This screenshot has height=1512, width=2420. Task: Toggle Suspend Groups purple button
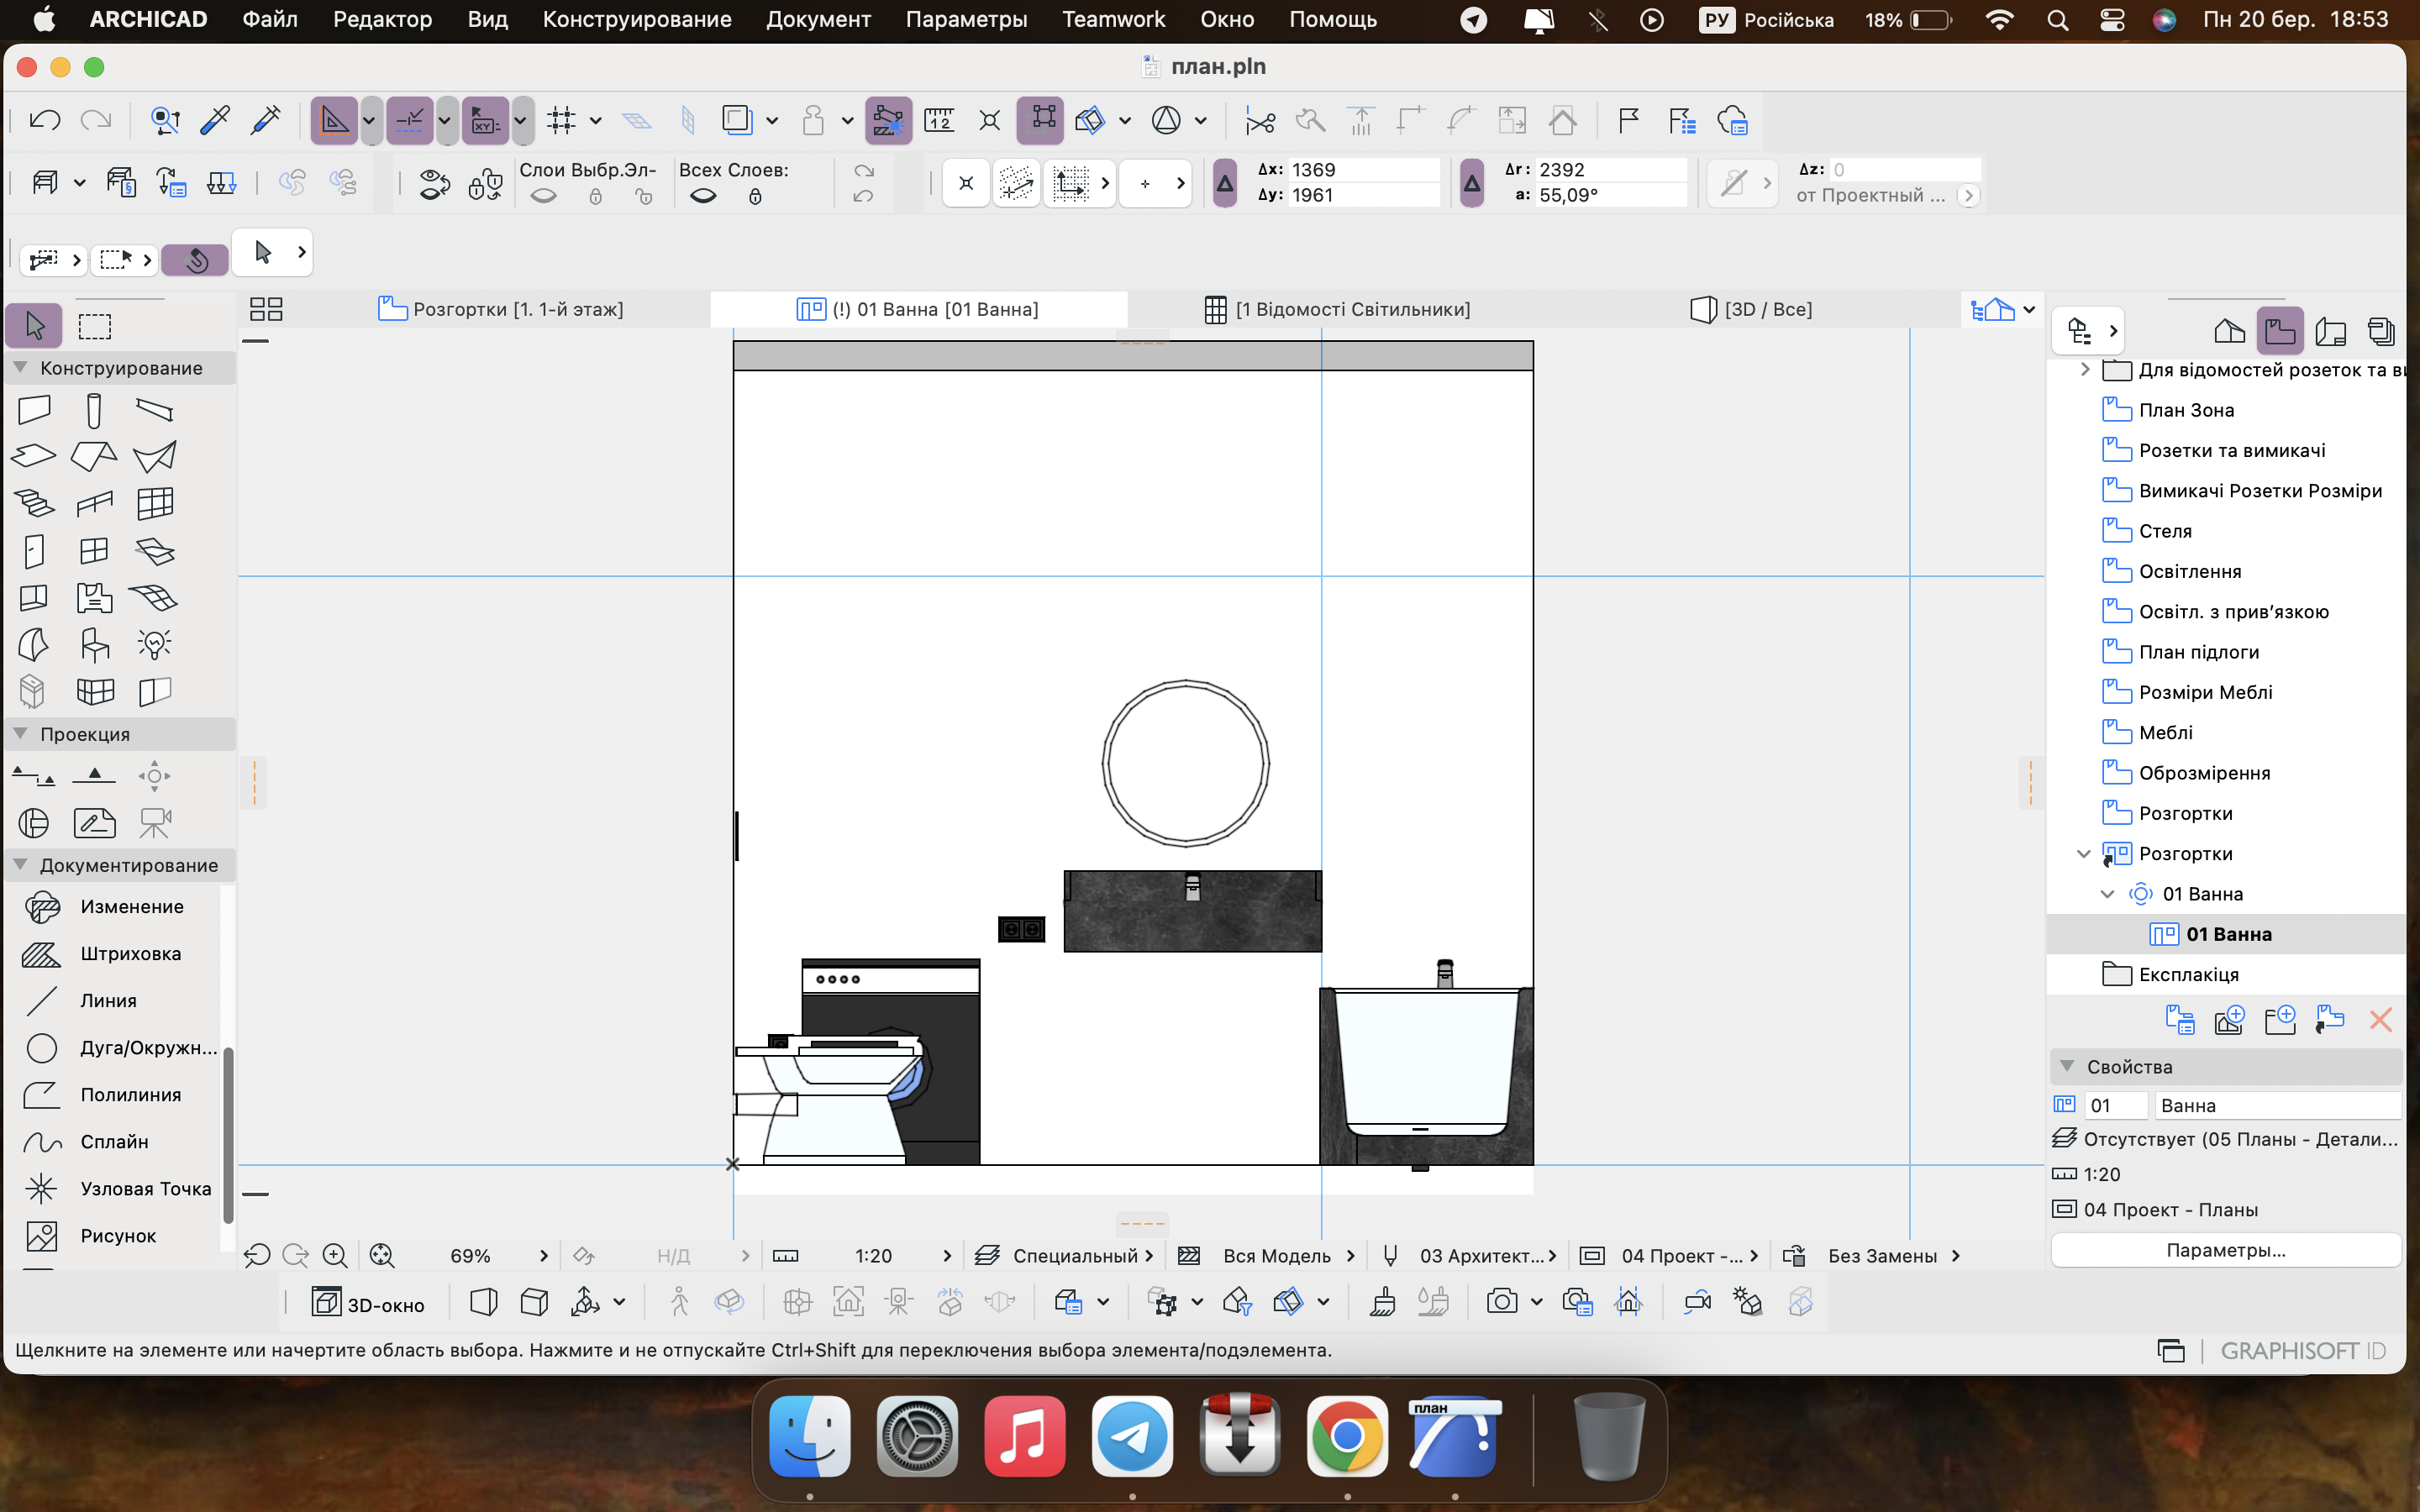click(x=1041, y=121)
